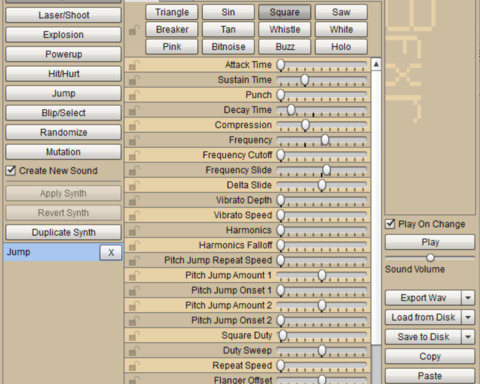Select the Jump sound in the list
The width and height of the screenshot is (480, 384).
(x=52, y=252)
